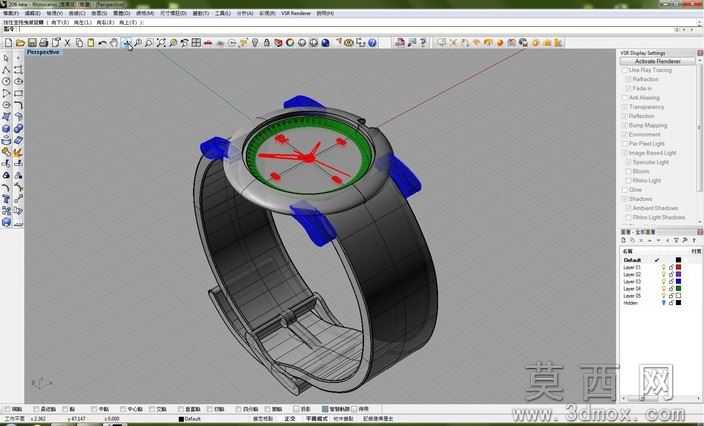Viewport: 704px width, 426px height.
Task: Click the Layer 05 white color swatch
Action: click(x=678, y=296)
